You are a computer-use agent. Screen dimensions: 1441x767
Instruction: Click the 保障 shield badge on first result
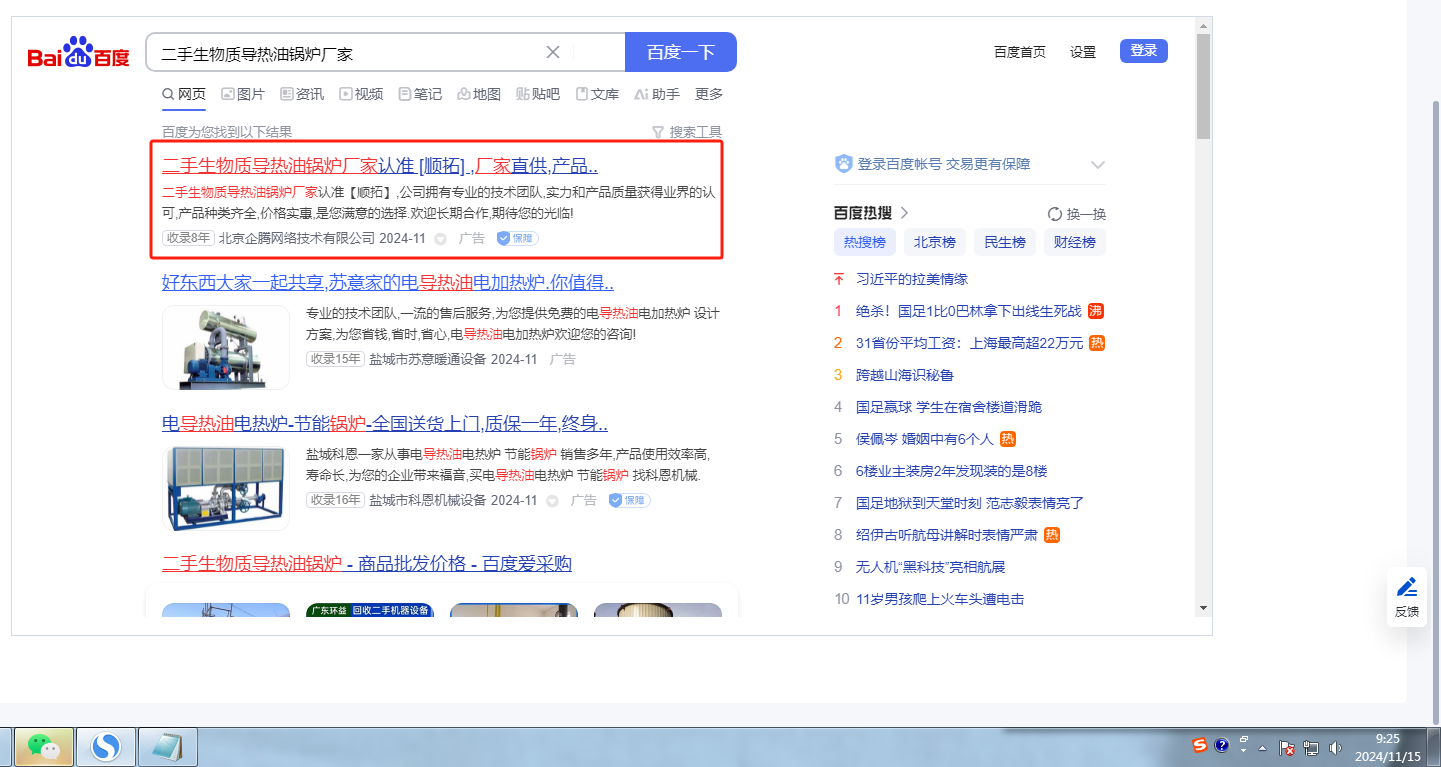[517, 239]
